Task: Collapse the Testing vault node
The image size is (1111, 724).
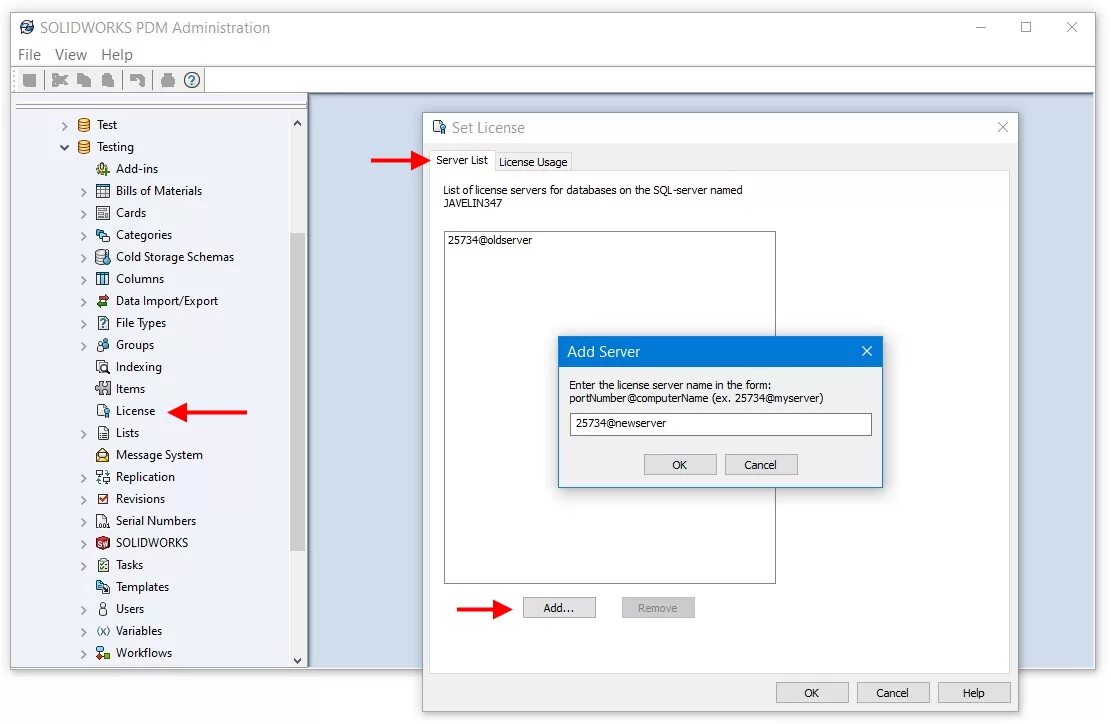Action: click(x=64, y=147)
